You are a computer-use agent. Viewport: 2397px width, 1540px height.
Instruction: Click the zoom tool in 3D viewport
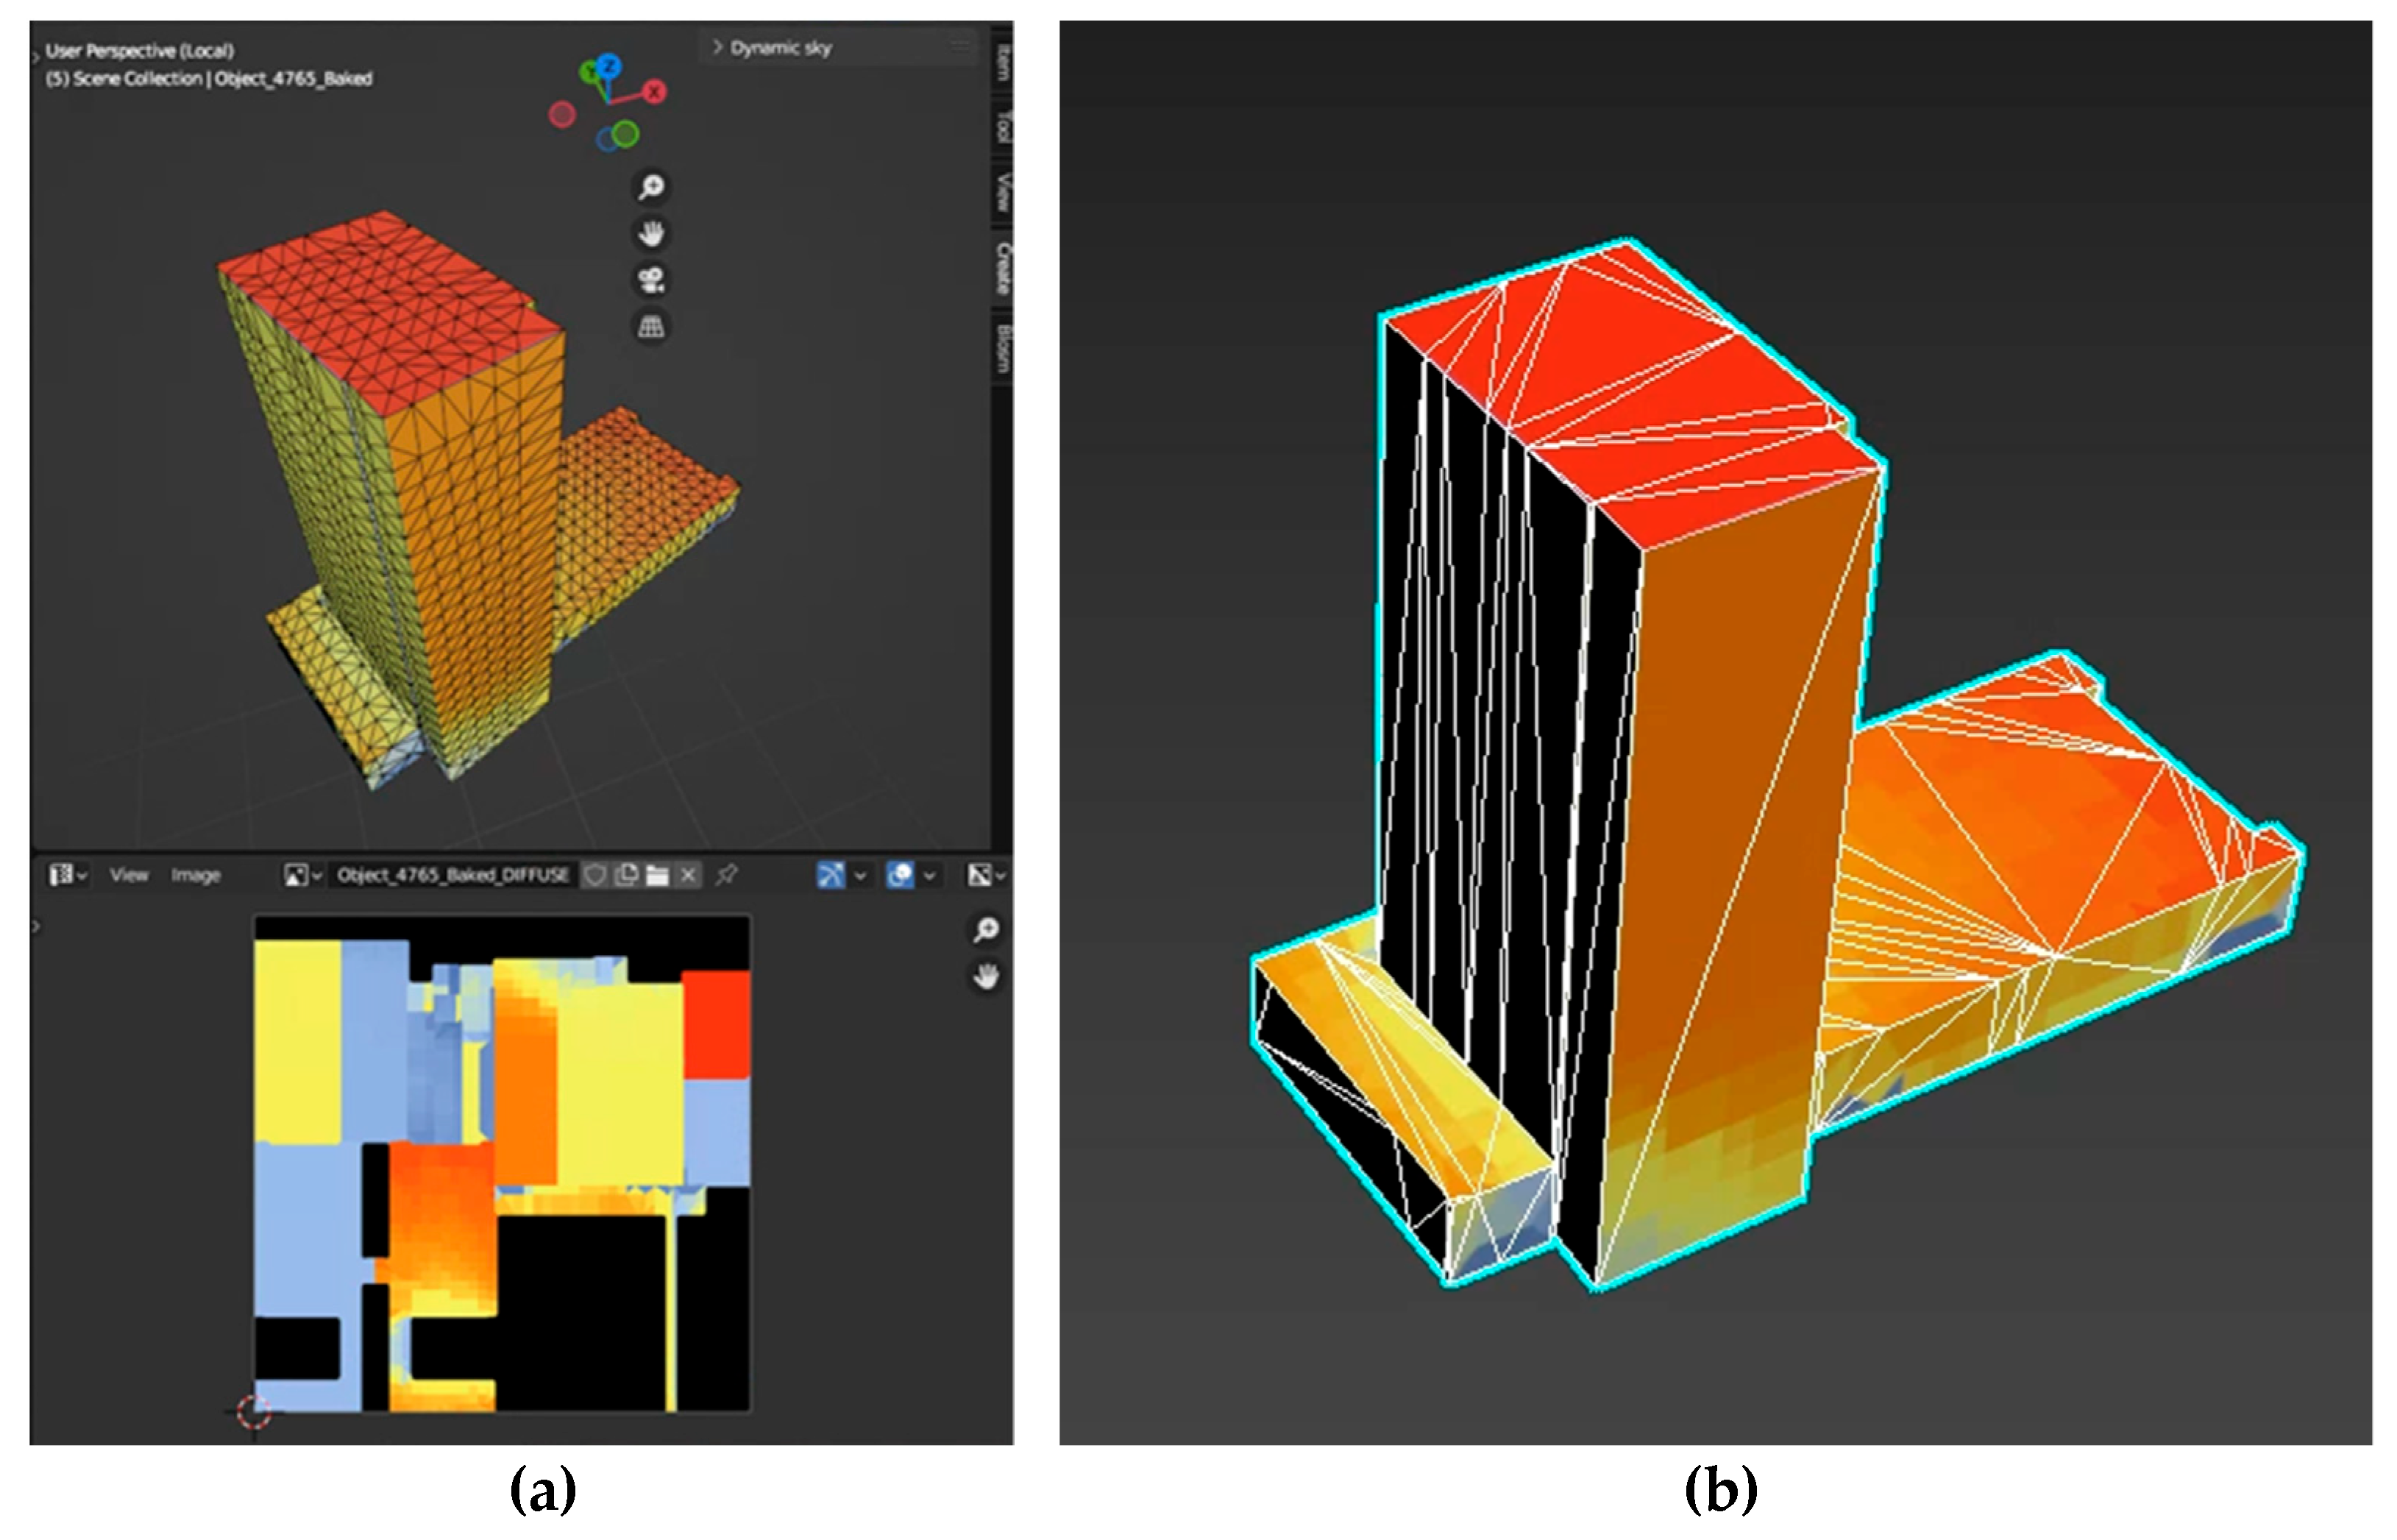coord(651,187)
